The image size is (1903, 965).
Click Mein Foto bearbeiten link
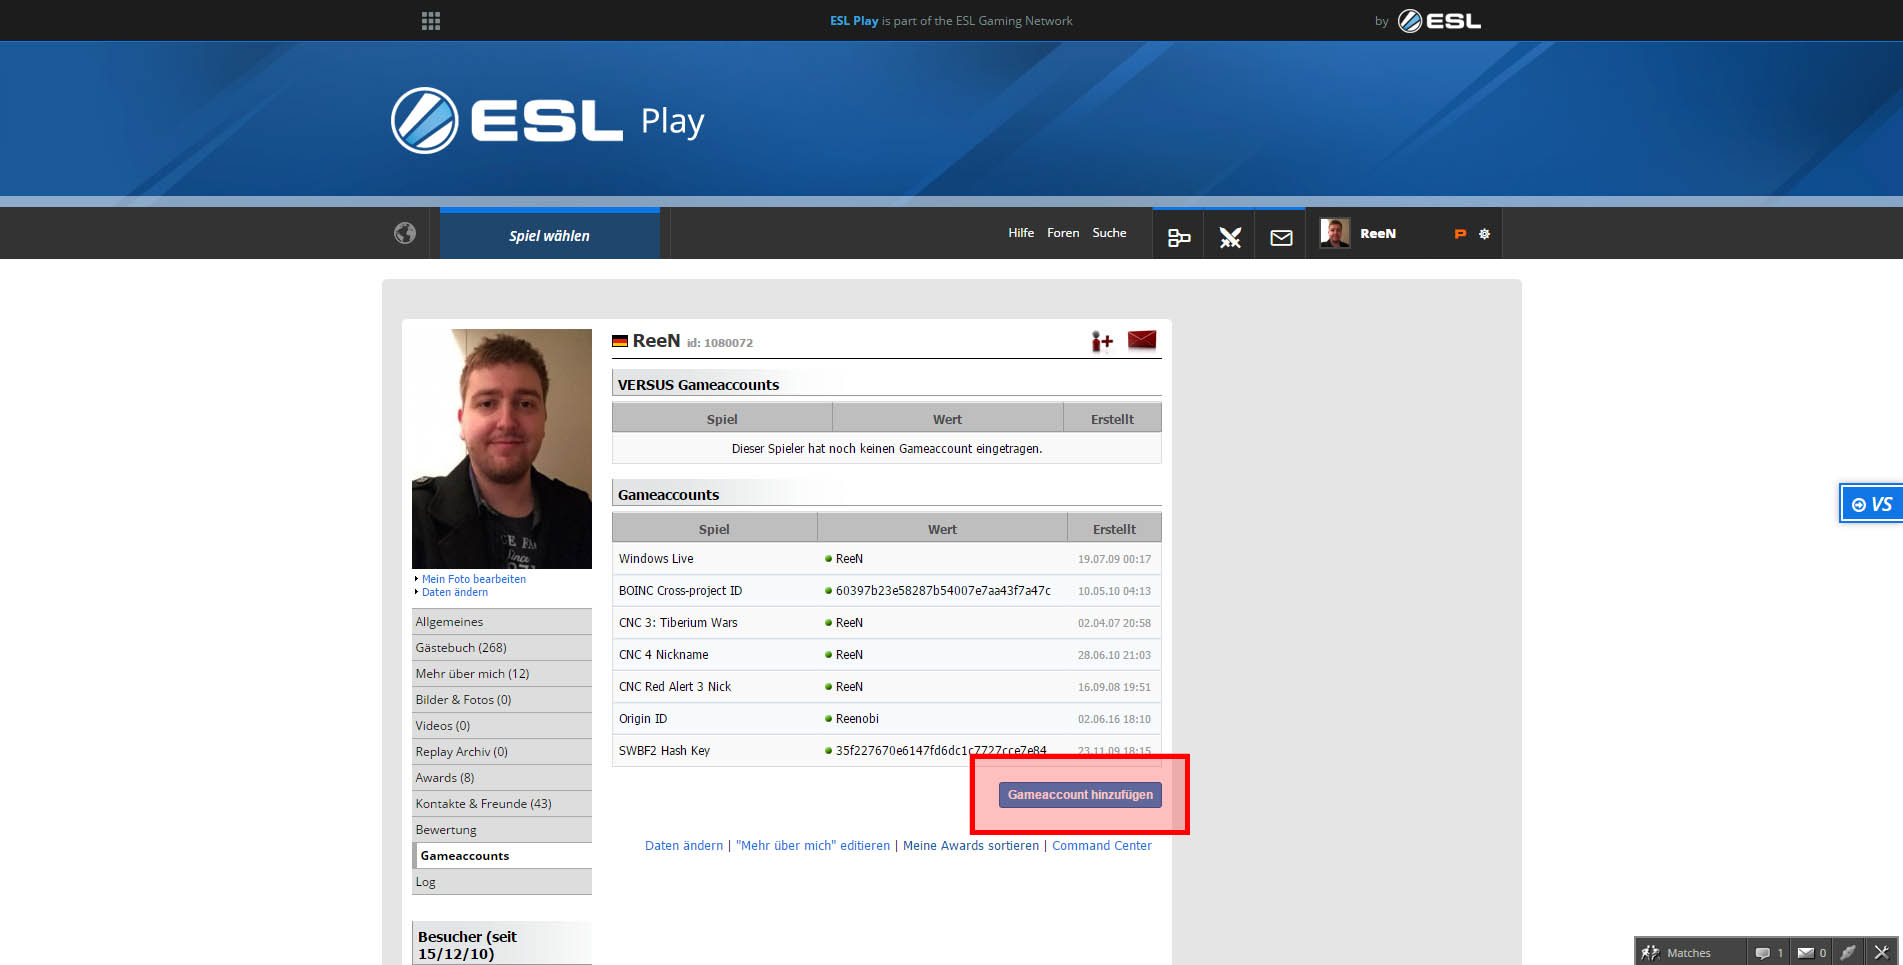(473, 579)
